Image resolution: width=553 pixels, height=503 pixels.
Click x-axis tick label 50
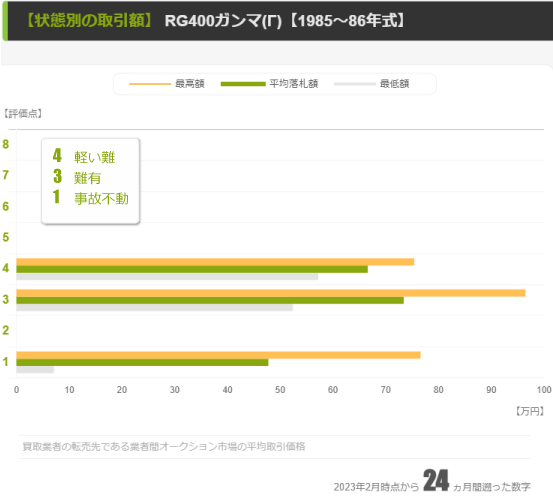coord(280,390)
